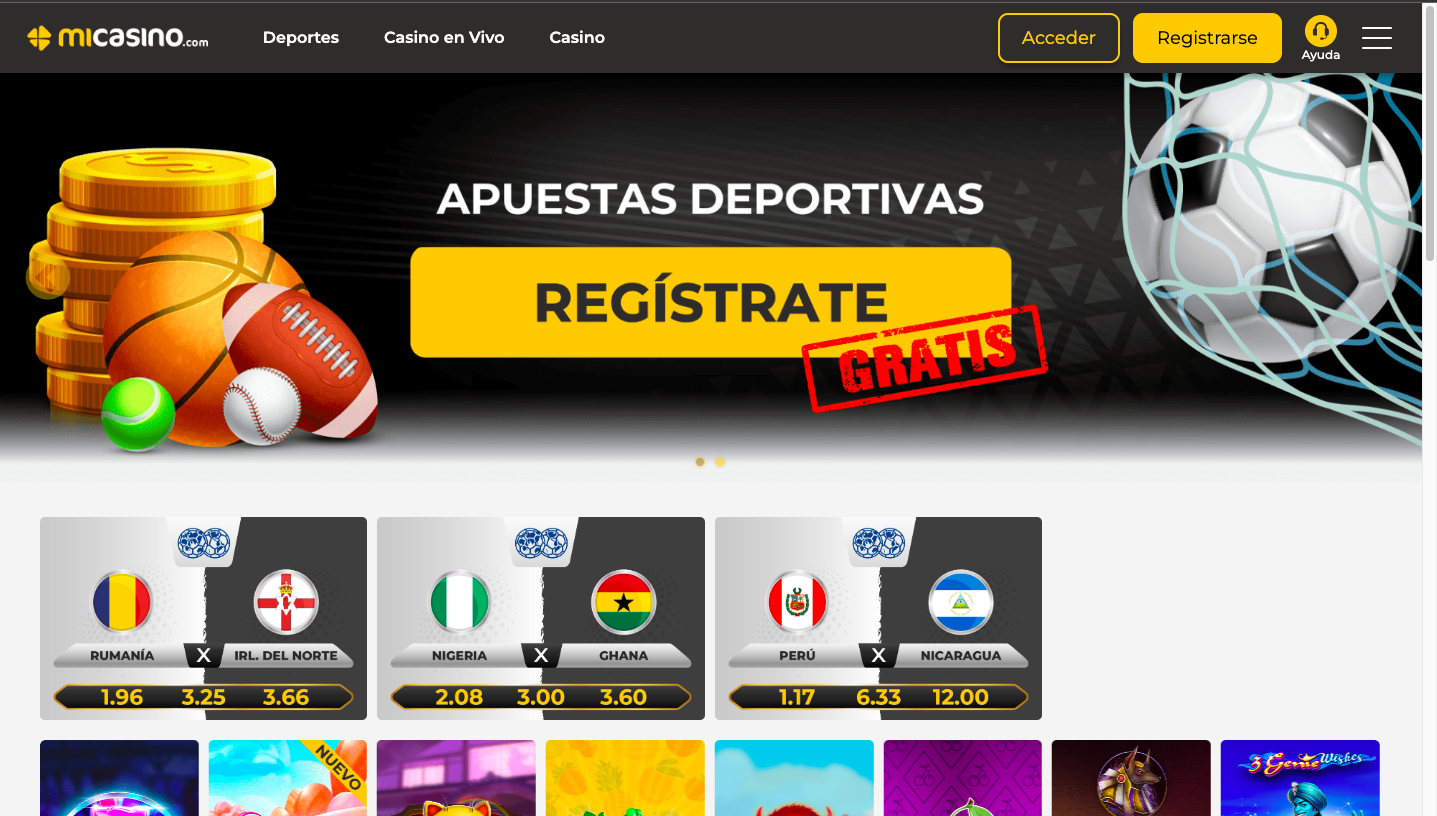Viewport: 1437px width, 816px height.
Task: Open the Deportes menu
Action: 301,37
